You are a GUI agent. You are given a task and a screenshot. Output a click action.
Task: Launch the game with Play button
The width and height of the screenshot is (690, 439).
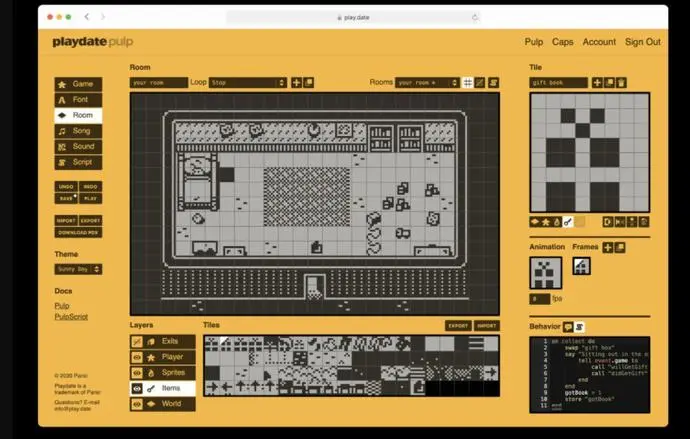(91, 198)
